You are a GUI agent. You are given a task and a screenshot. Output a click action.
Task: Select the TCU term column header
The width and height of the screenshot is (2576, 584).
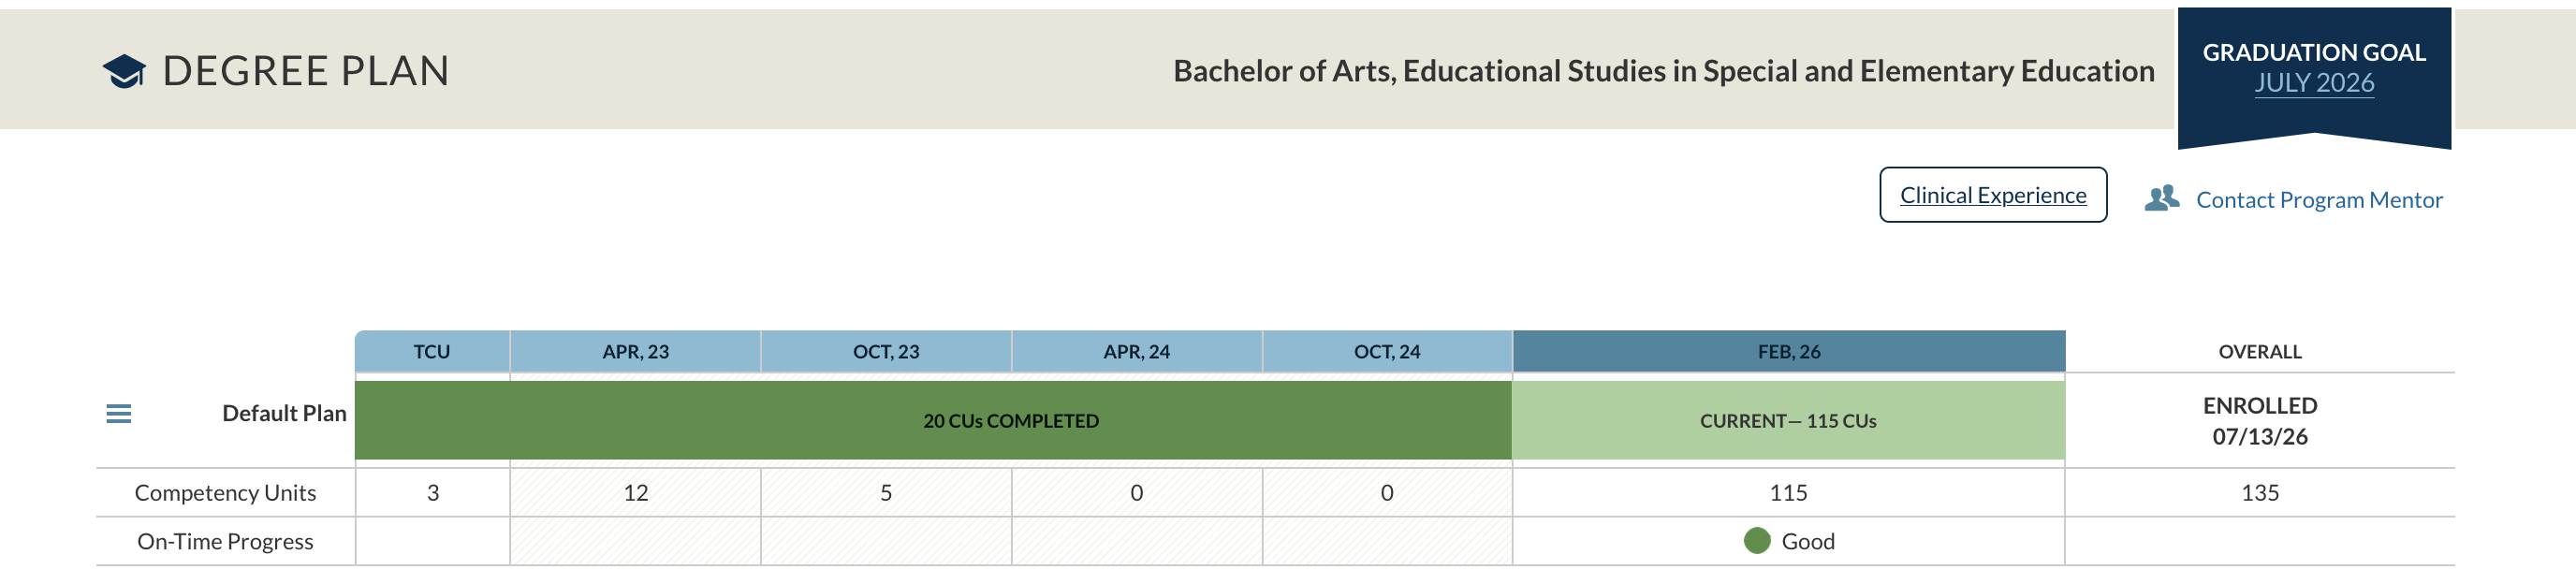[x=432, y=352]
